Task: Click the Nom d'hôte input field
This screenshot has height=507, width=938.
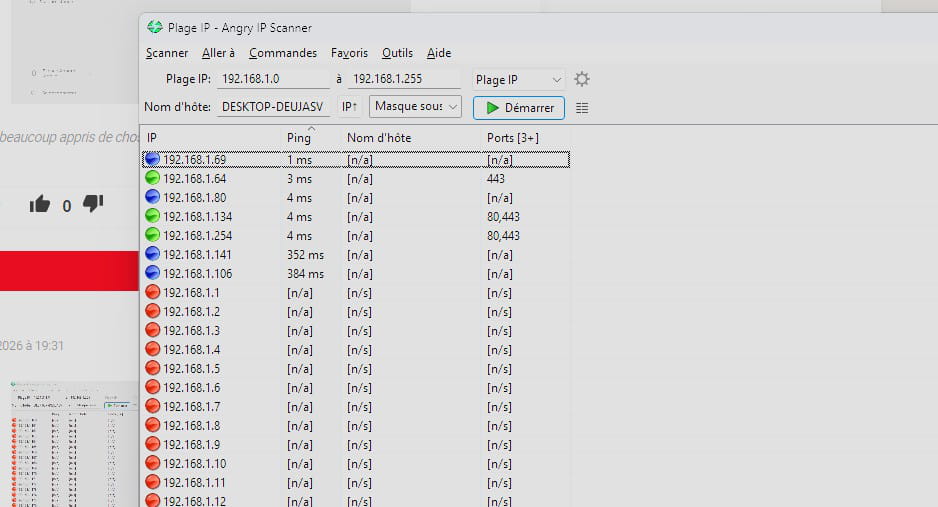Action: pyautogui.click(x=273, y=107)
